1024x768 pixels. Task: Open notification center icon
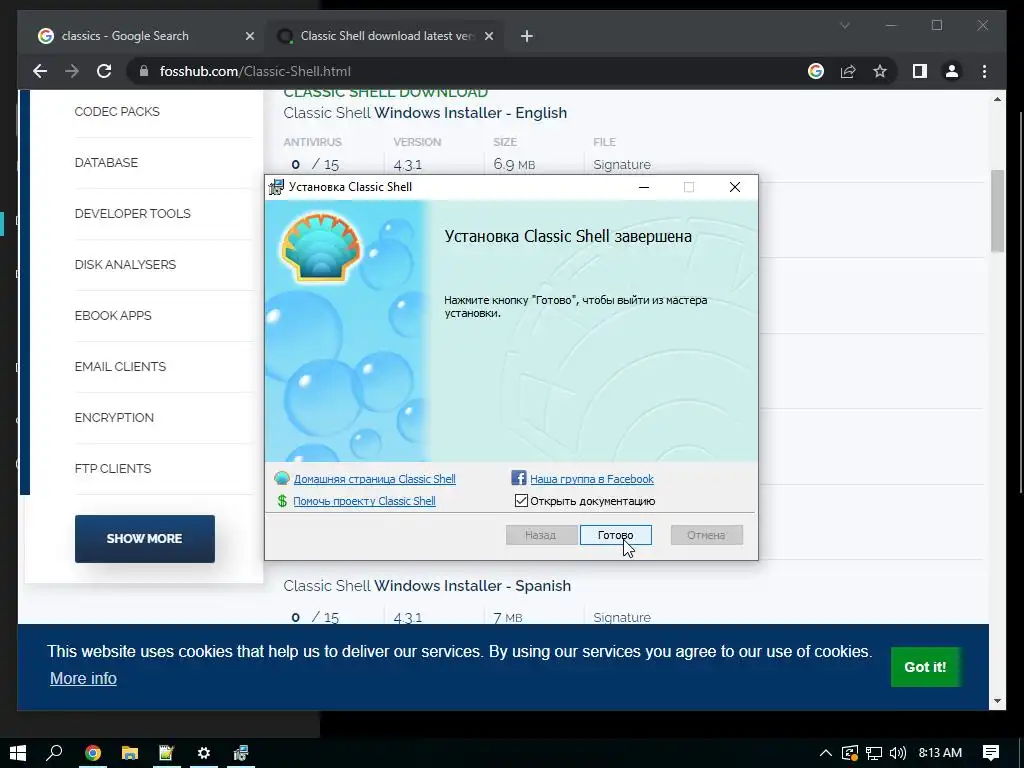coord(991,753)
